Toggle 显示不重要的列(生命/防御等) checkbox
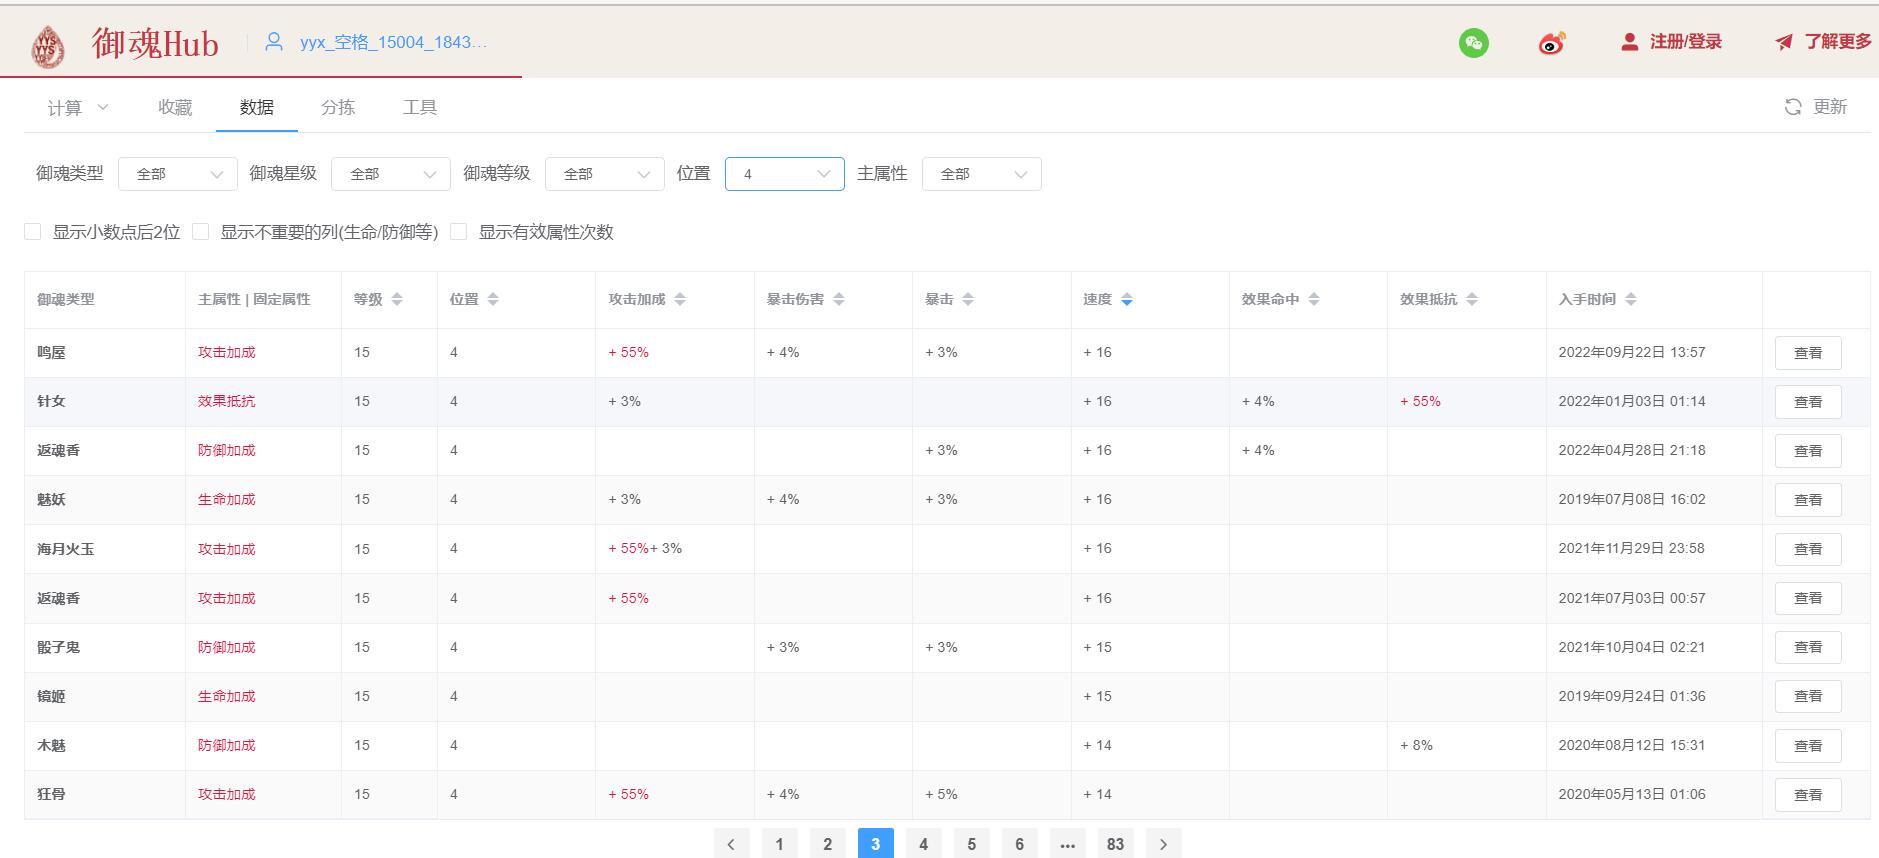 pos(201,232)
